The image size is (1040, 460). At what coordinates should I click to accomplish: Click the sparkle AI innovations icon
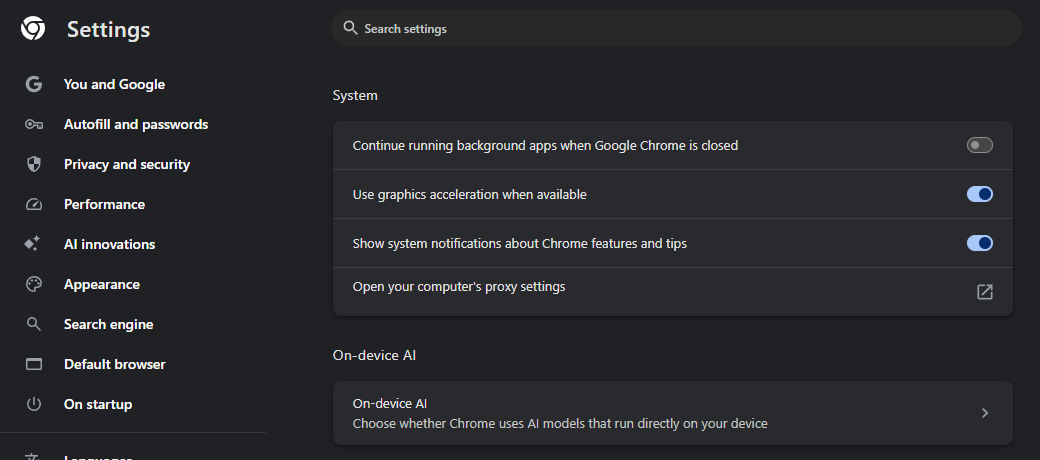coord(32,244)
